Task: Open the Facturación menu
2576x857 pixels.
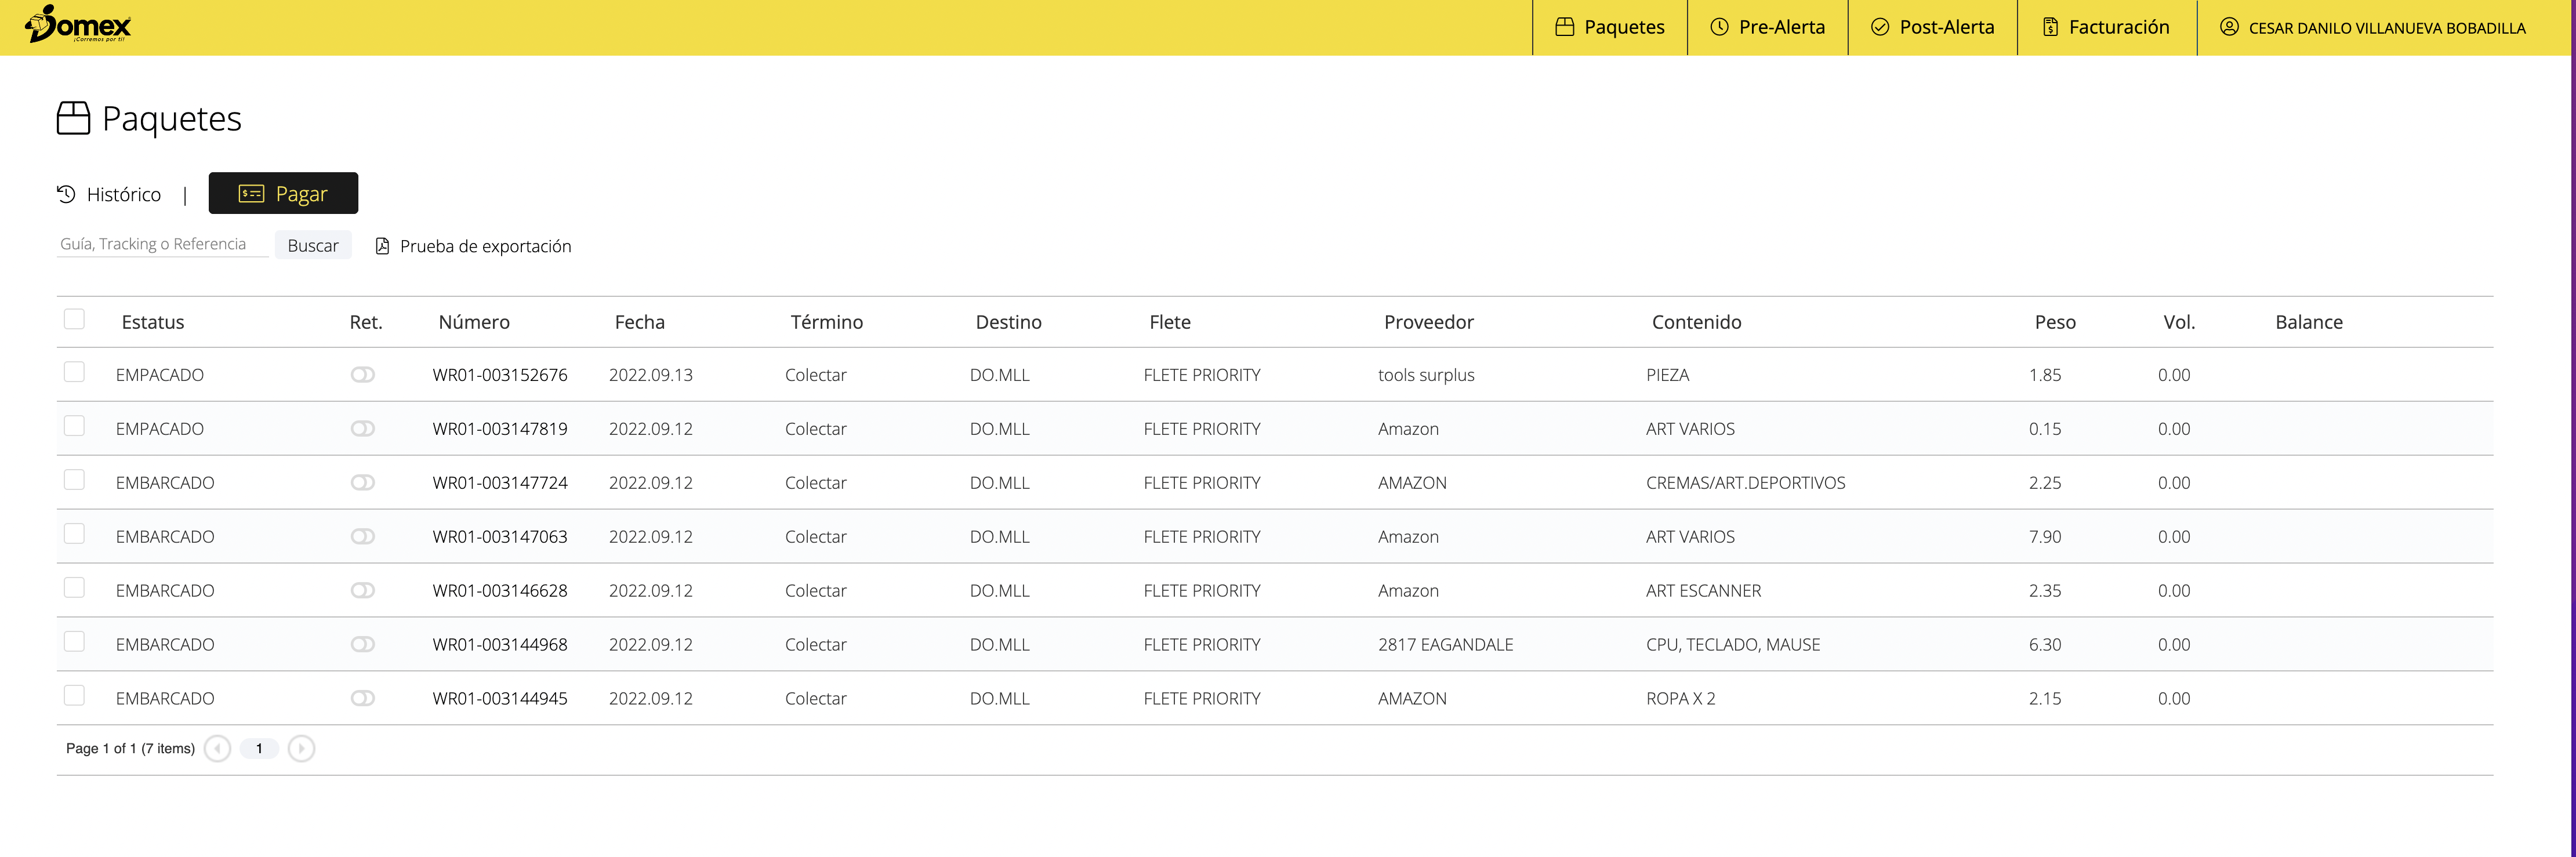Action: tap(2118, 27)
